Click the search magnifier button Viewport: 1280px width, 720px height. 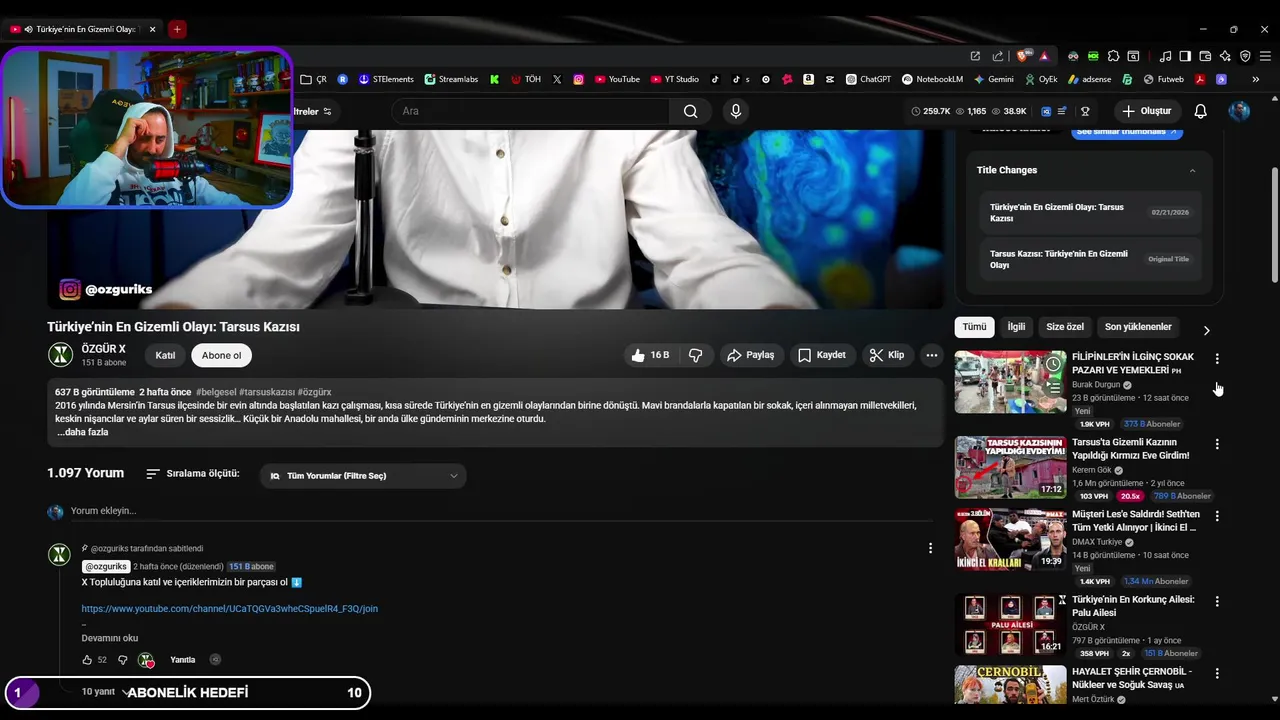coord(690,111)
